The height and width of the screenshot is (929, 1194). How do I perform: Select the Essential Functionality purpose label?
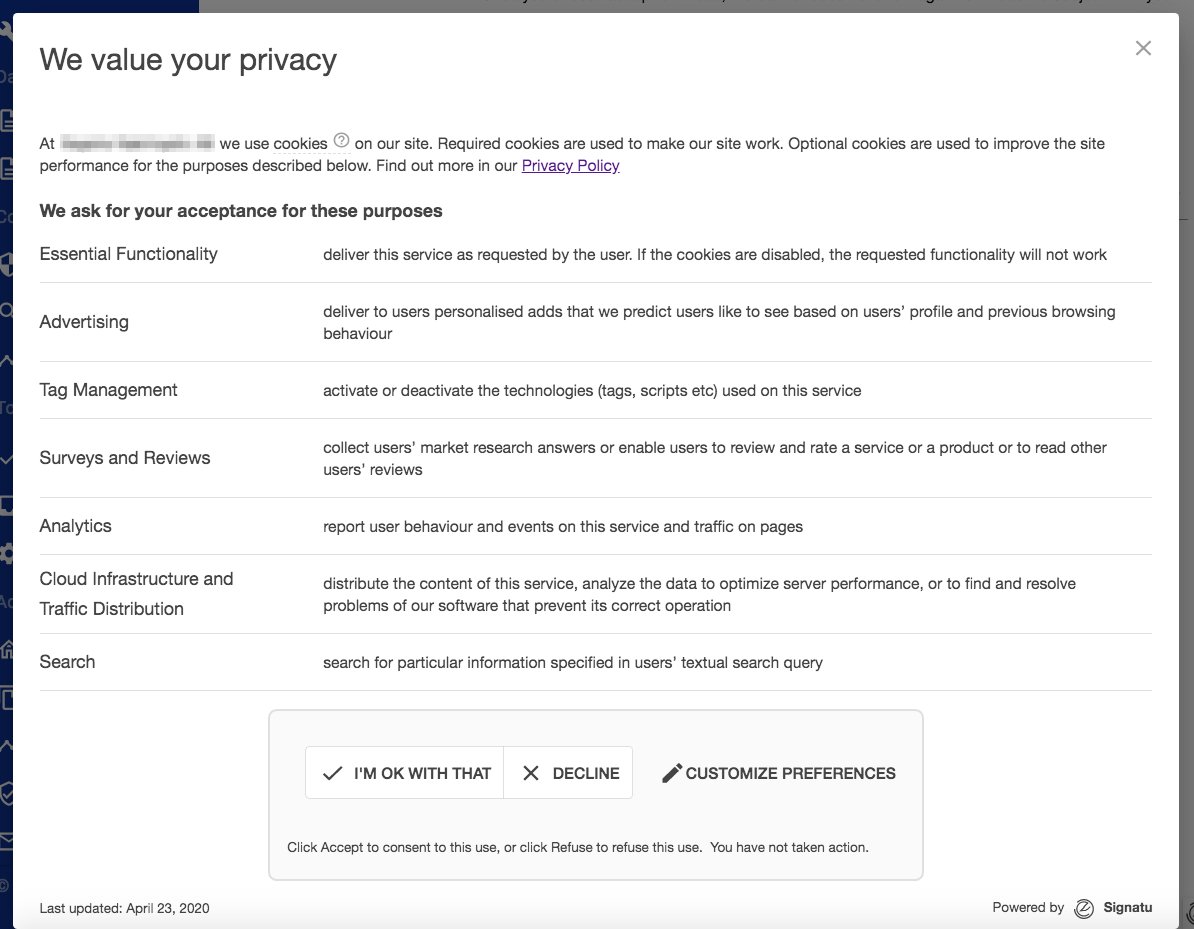point(128,254)
